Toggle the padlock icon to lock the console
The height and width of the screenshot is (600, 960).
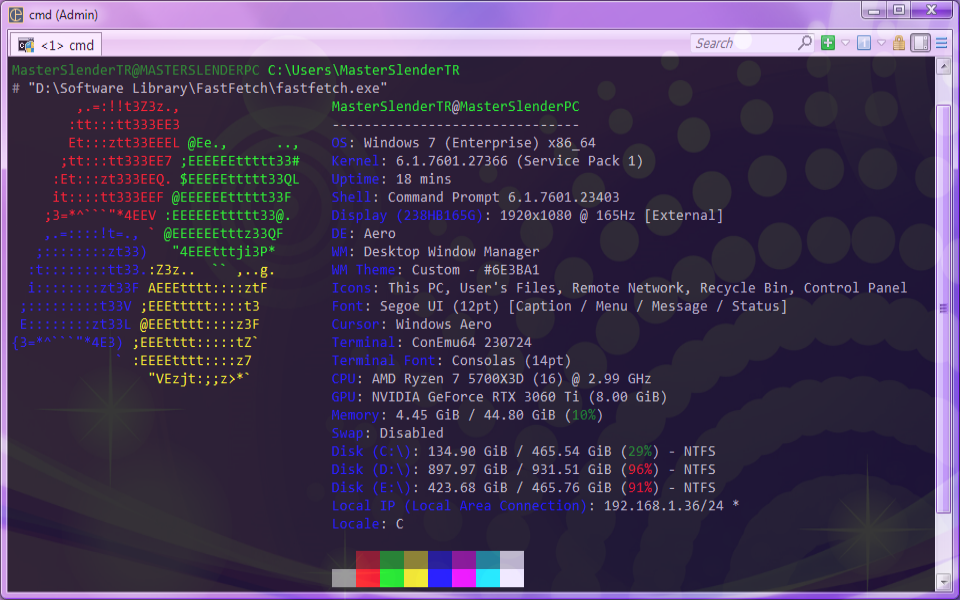pos(899,43)
